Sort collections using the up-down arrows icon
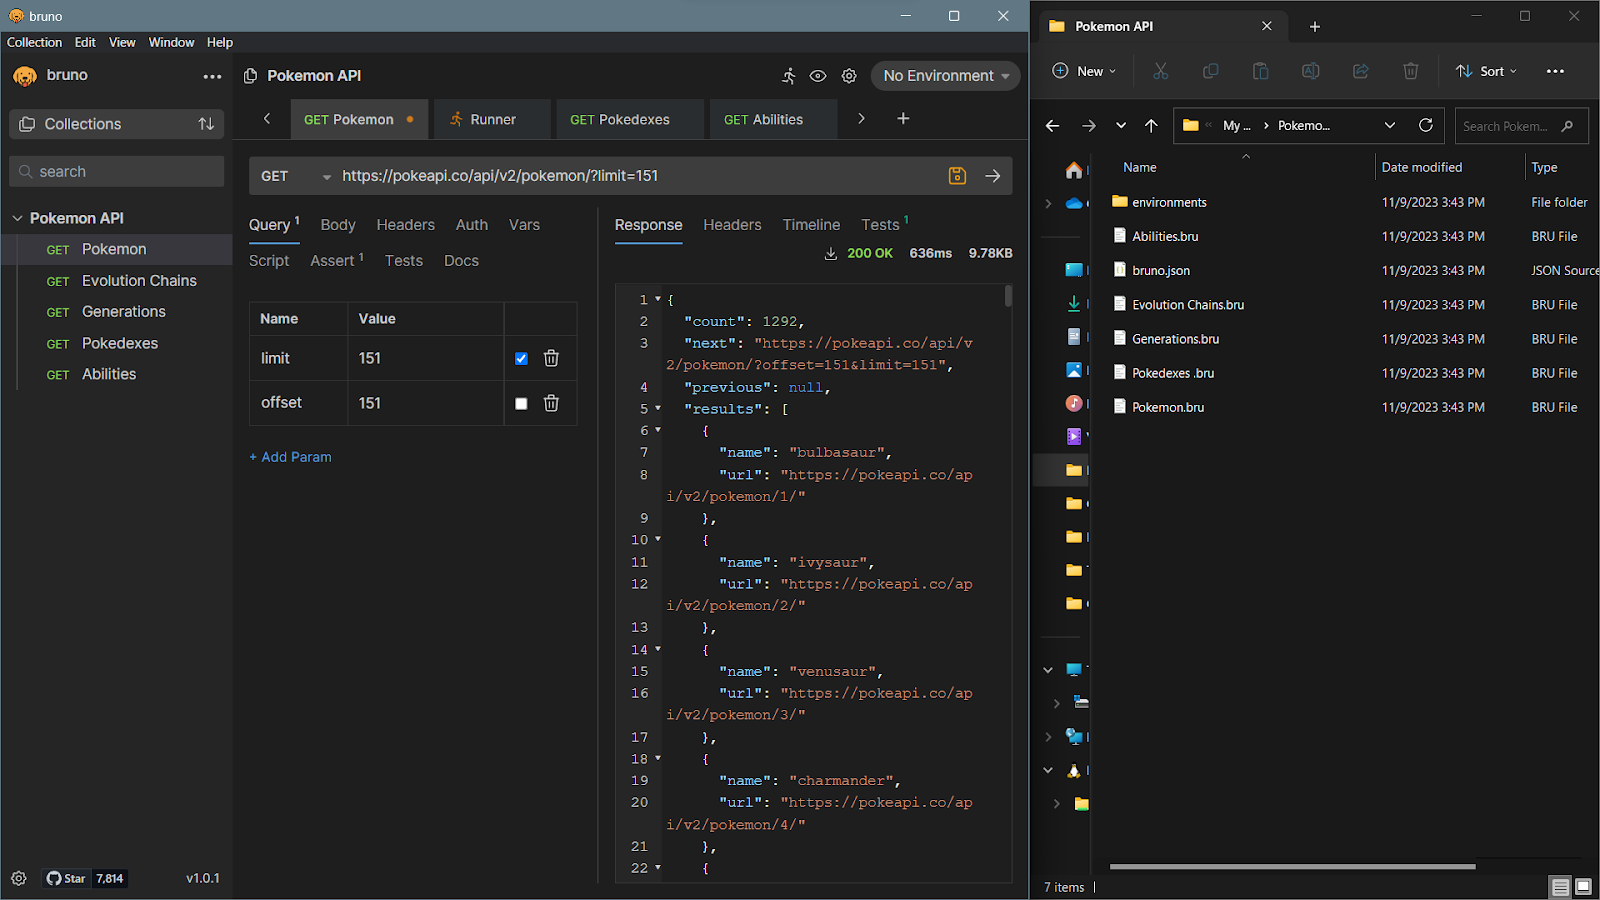This screenshot has height=900, width=1600. pos(206,124)
